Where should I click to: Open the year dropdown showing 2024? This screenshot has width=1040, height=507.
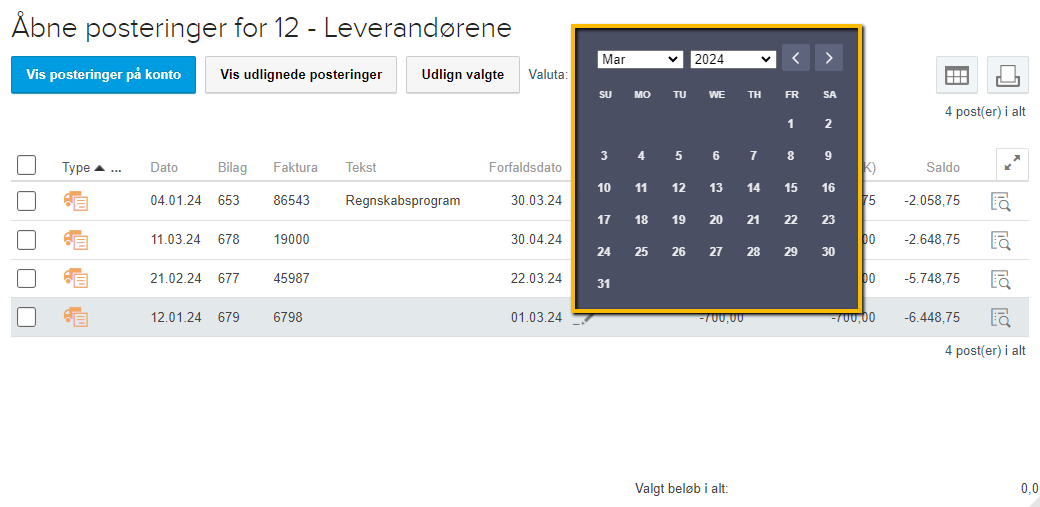733,60
